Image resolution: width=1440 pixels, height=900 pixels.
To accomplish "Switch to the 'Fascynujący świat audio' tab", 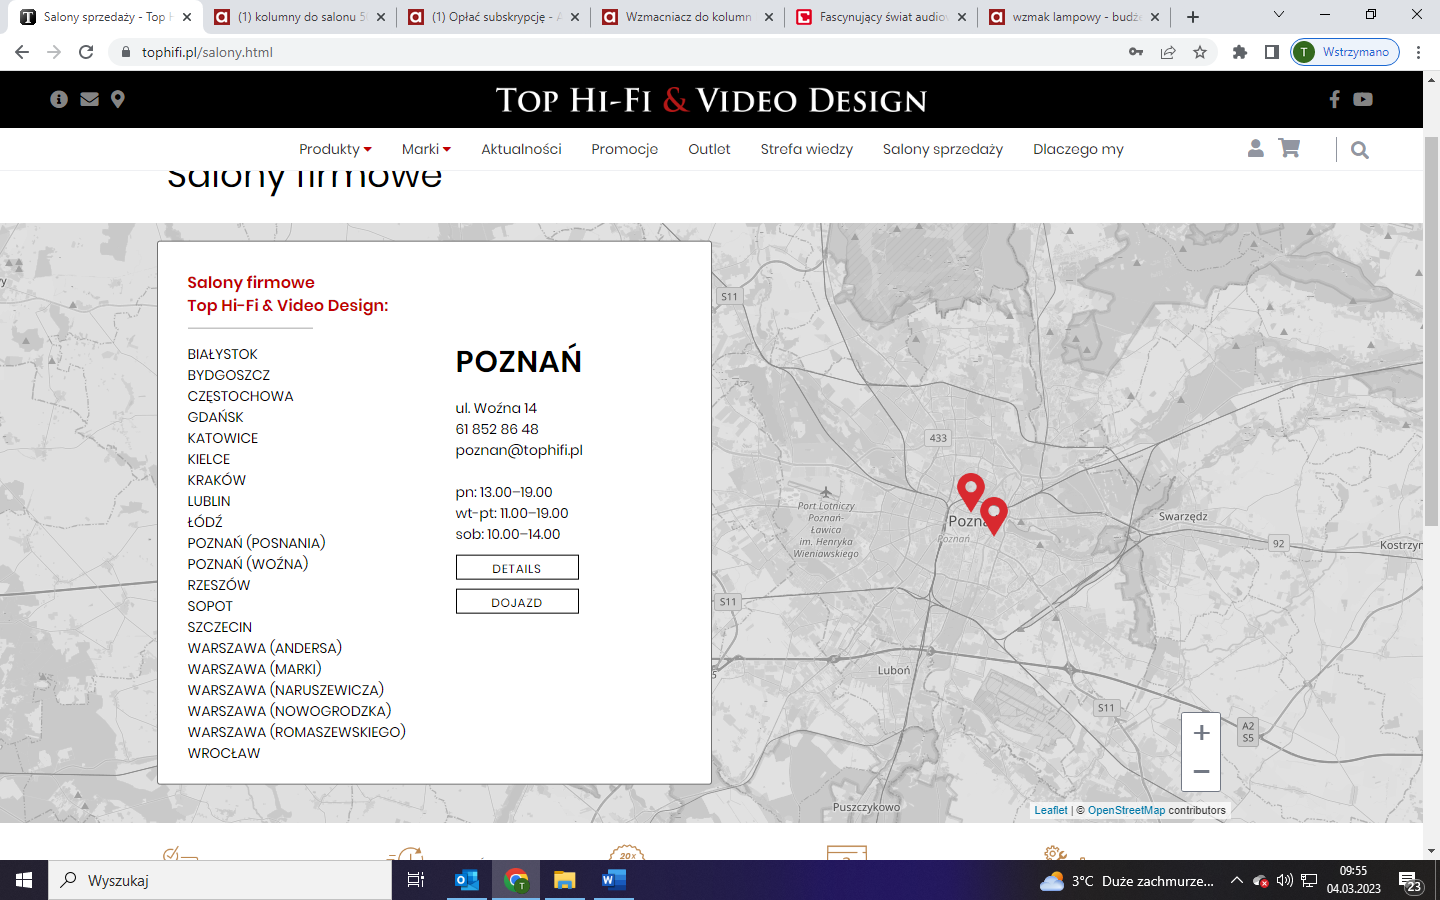I will tap(881, 17).
